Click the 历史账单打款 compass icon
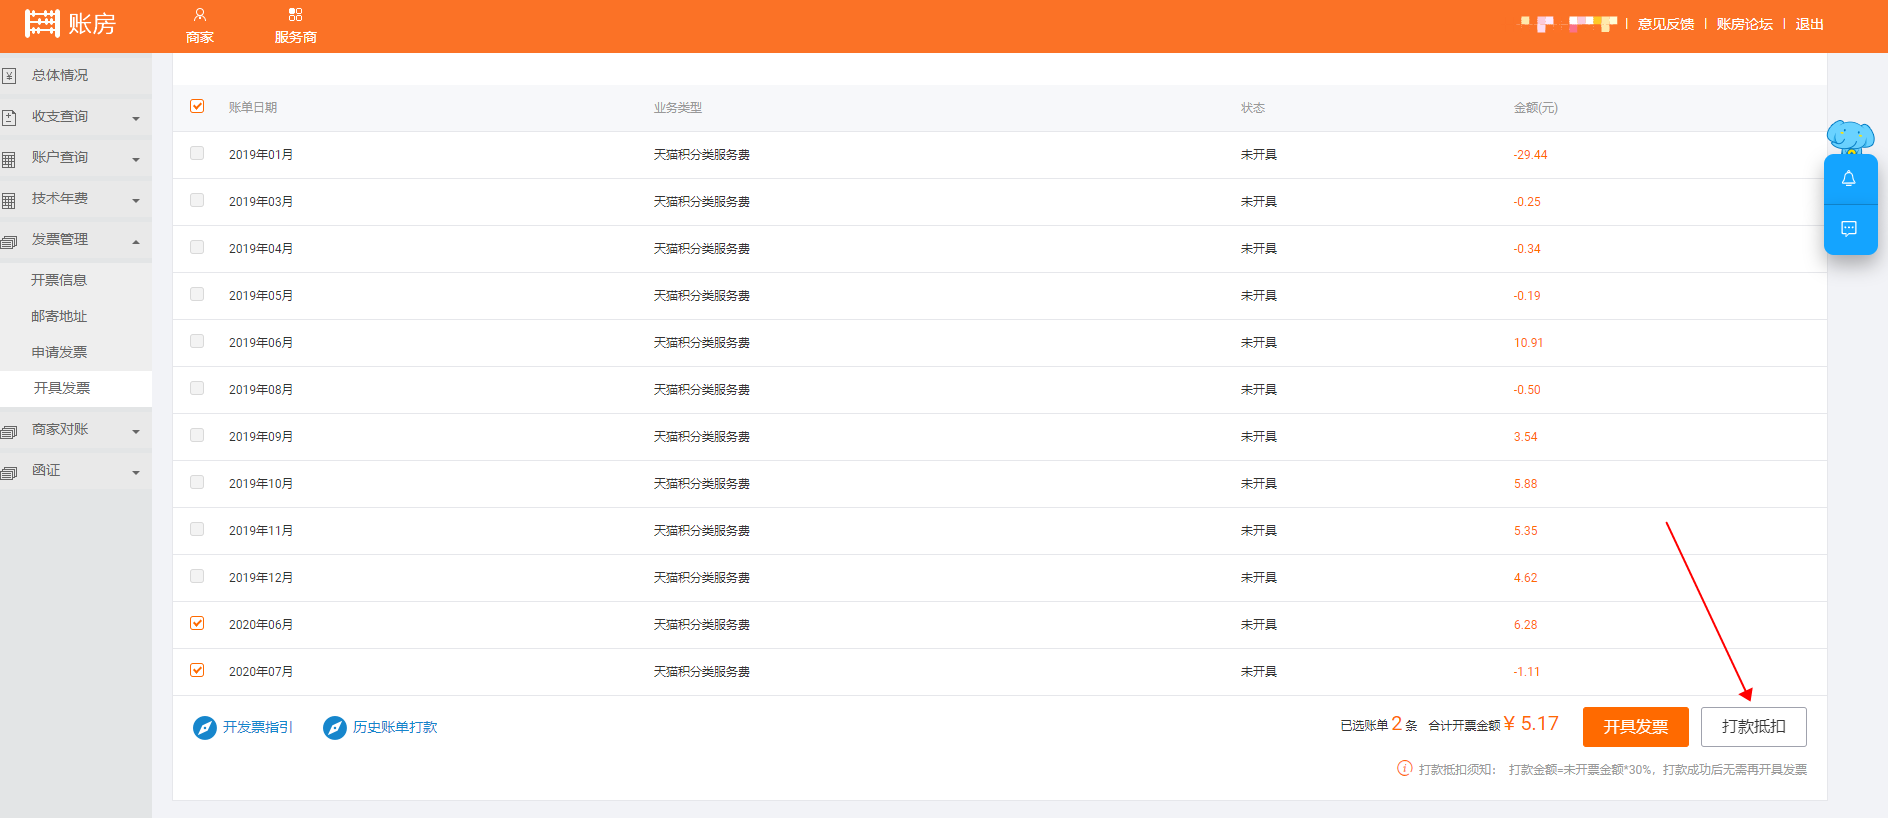Screen dimensions: 1888x818 coord(334,728)
